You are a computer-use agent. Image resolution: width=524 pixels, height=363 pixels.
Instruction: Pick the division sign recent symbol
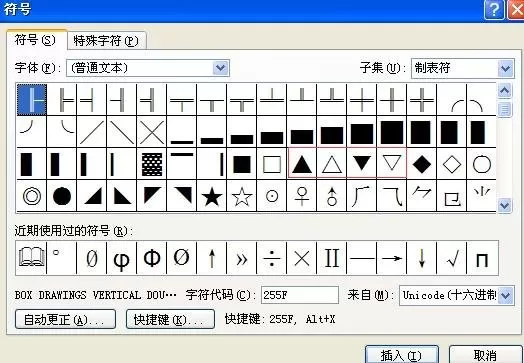point(272,258)
